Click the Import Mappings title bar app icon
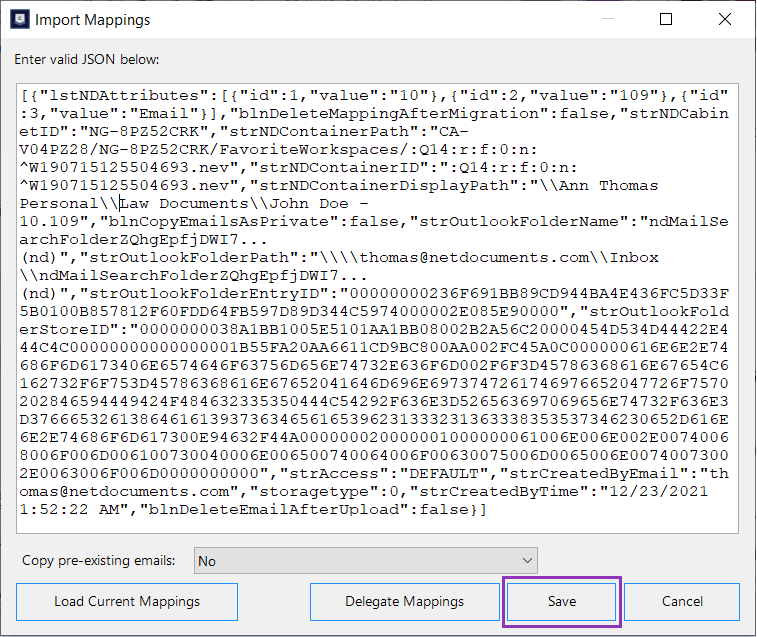This screenshot has height=637, width=757. click(19, 19)
